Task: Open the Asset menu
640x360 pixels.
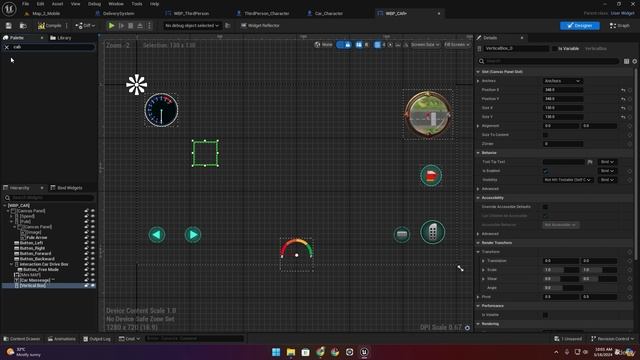Action: 57,4
